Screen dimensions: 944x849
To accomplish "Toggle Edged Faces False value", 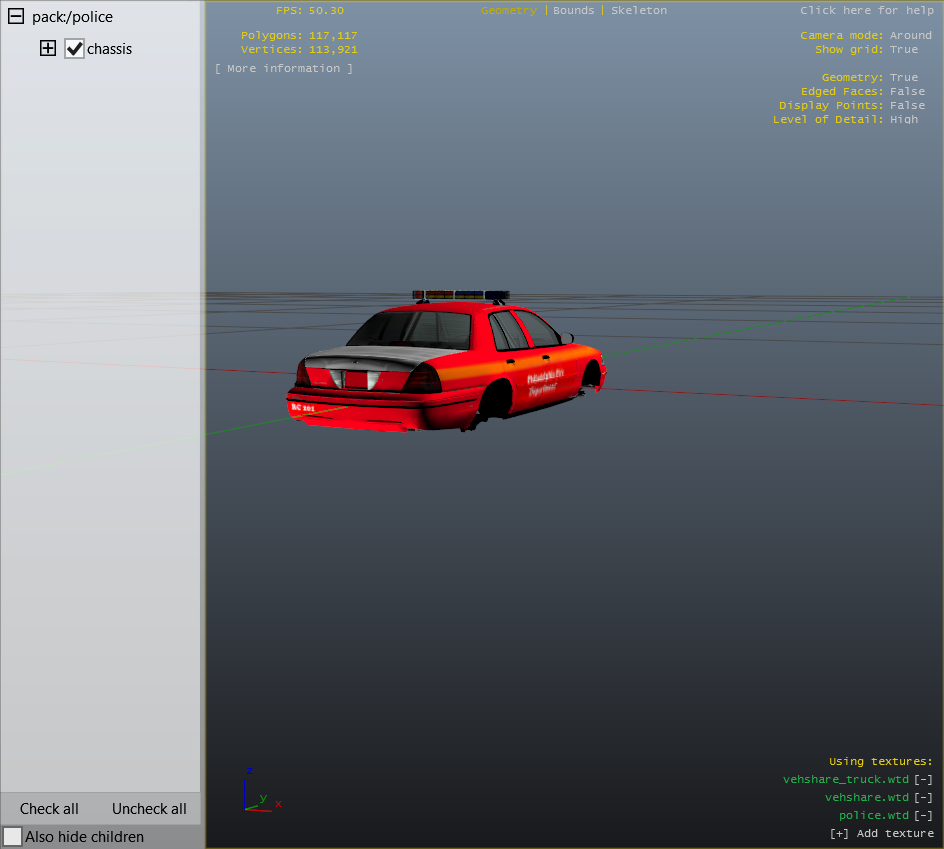I will [x=907, y=91].
